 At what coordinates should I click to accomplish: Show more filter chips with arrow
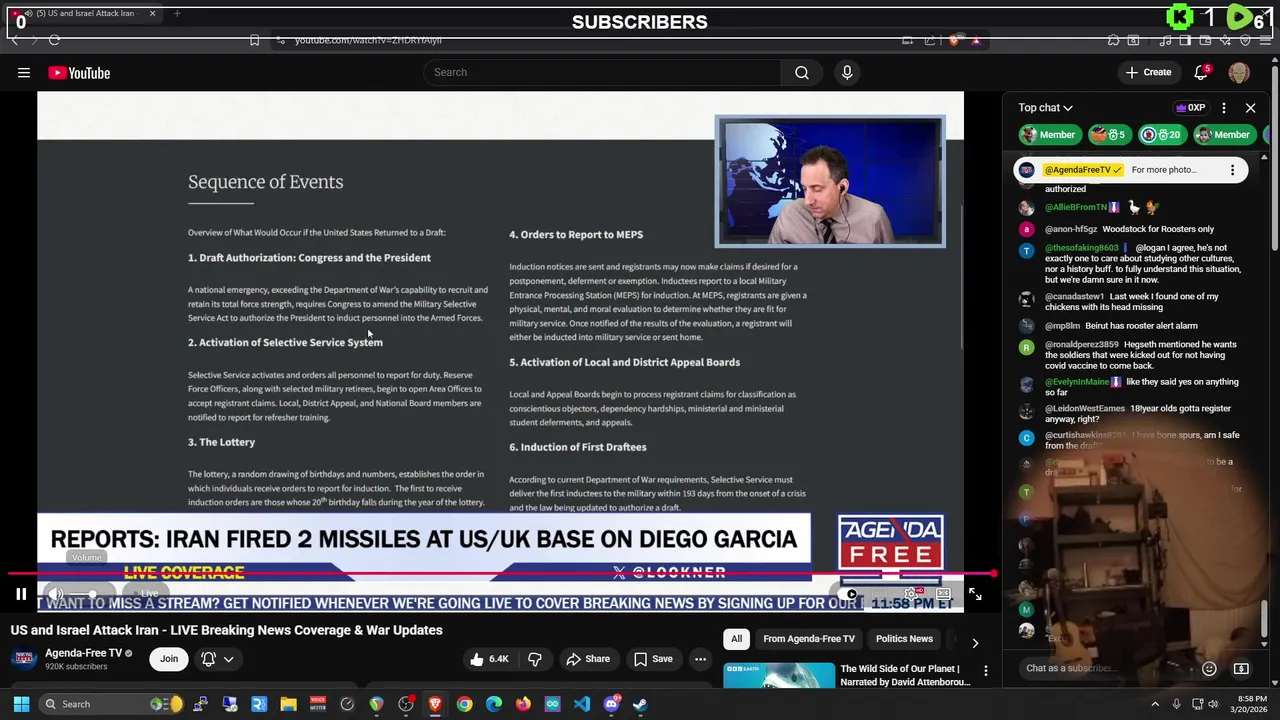tap(975, 643)
